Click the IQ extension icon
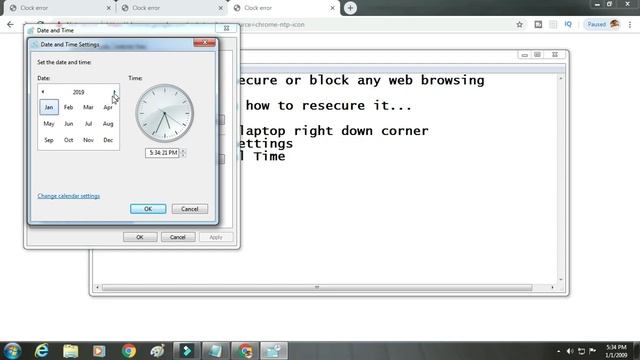This screenshot has width=640, height=360. [568, 24]
